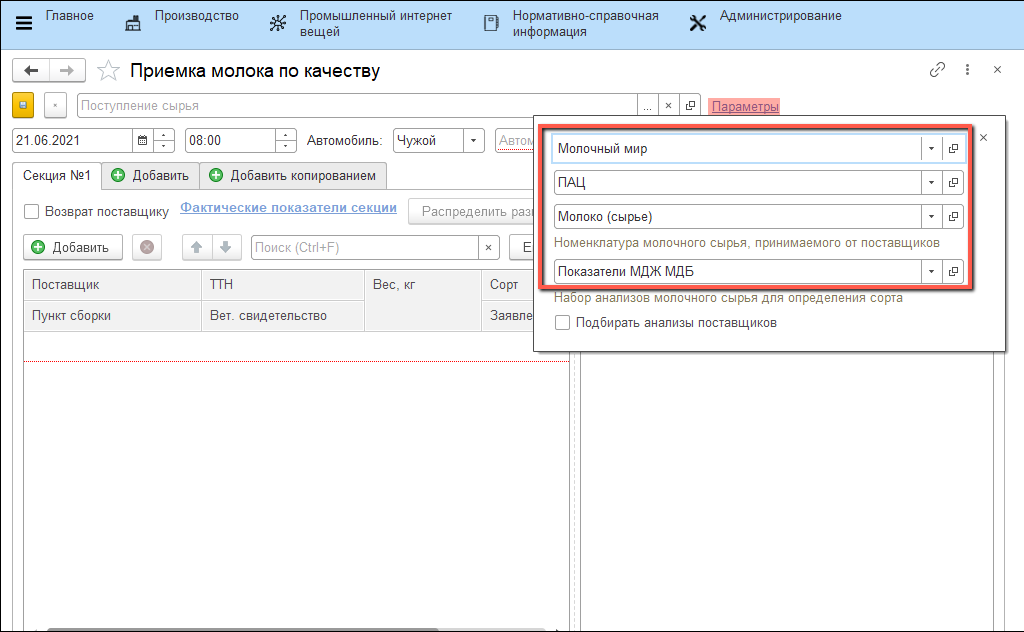Move row up with the up arrow

[x=197, y=247]
